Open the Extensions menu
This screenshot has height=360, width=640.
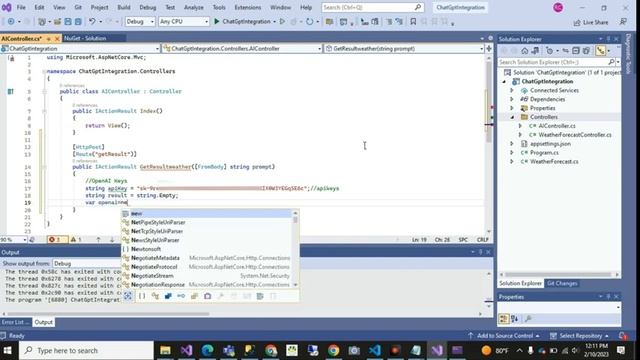(248, 7)
